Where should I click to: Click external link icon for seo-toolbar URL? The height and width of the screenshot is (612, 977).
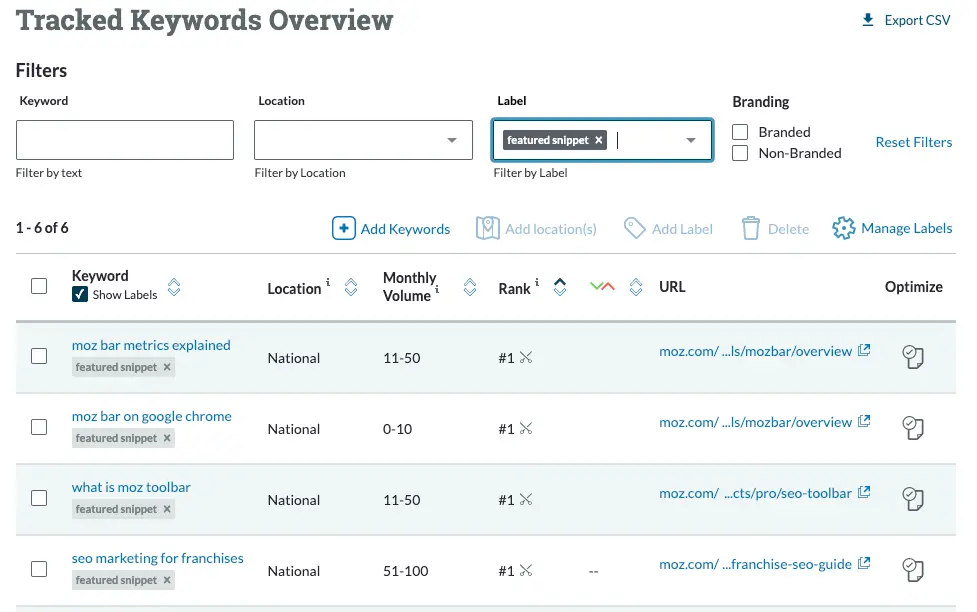tap(864, 493)
